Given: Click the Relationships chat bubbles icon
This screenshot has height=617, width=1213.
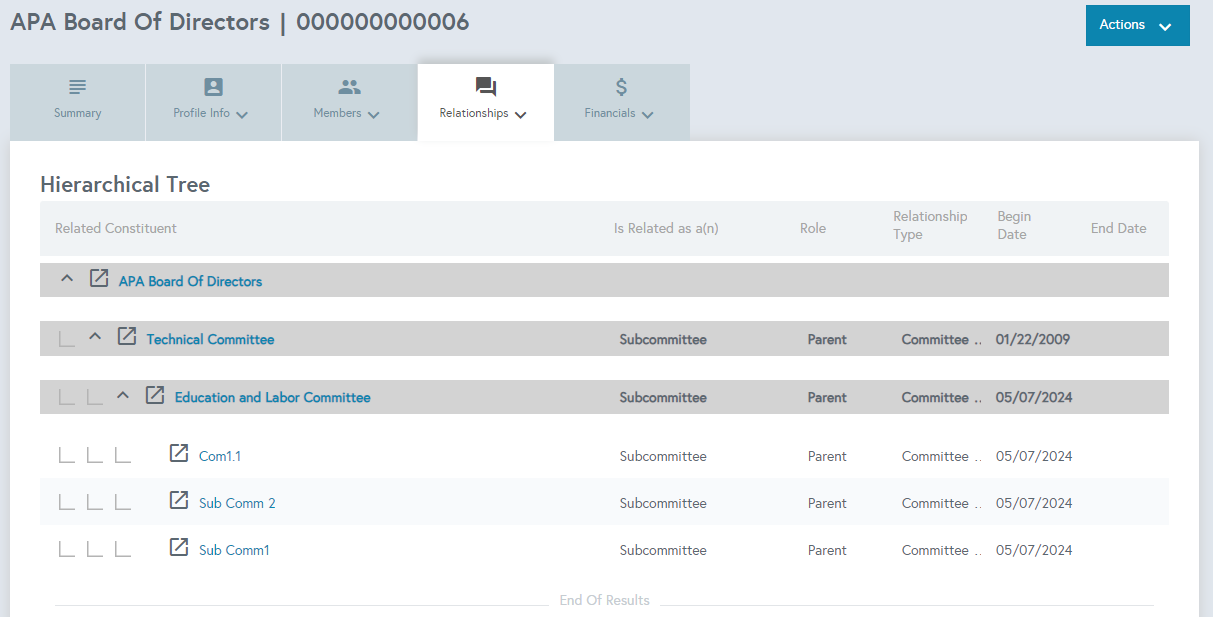Looking at the screenshot, I should point(486,87).
